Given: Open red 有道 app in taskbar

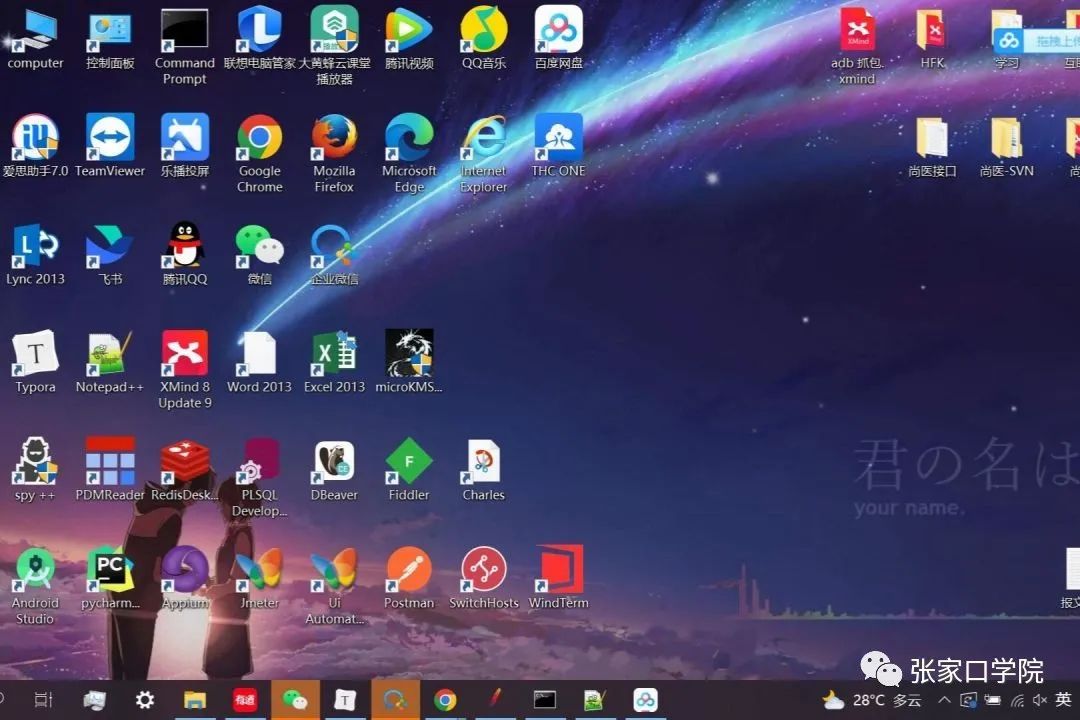Looking at the screenshot, I should 245,700.
